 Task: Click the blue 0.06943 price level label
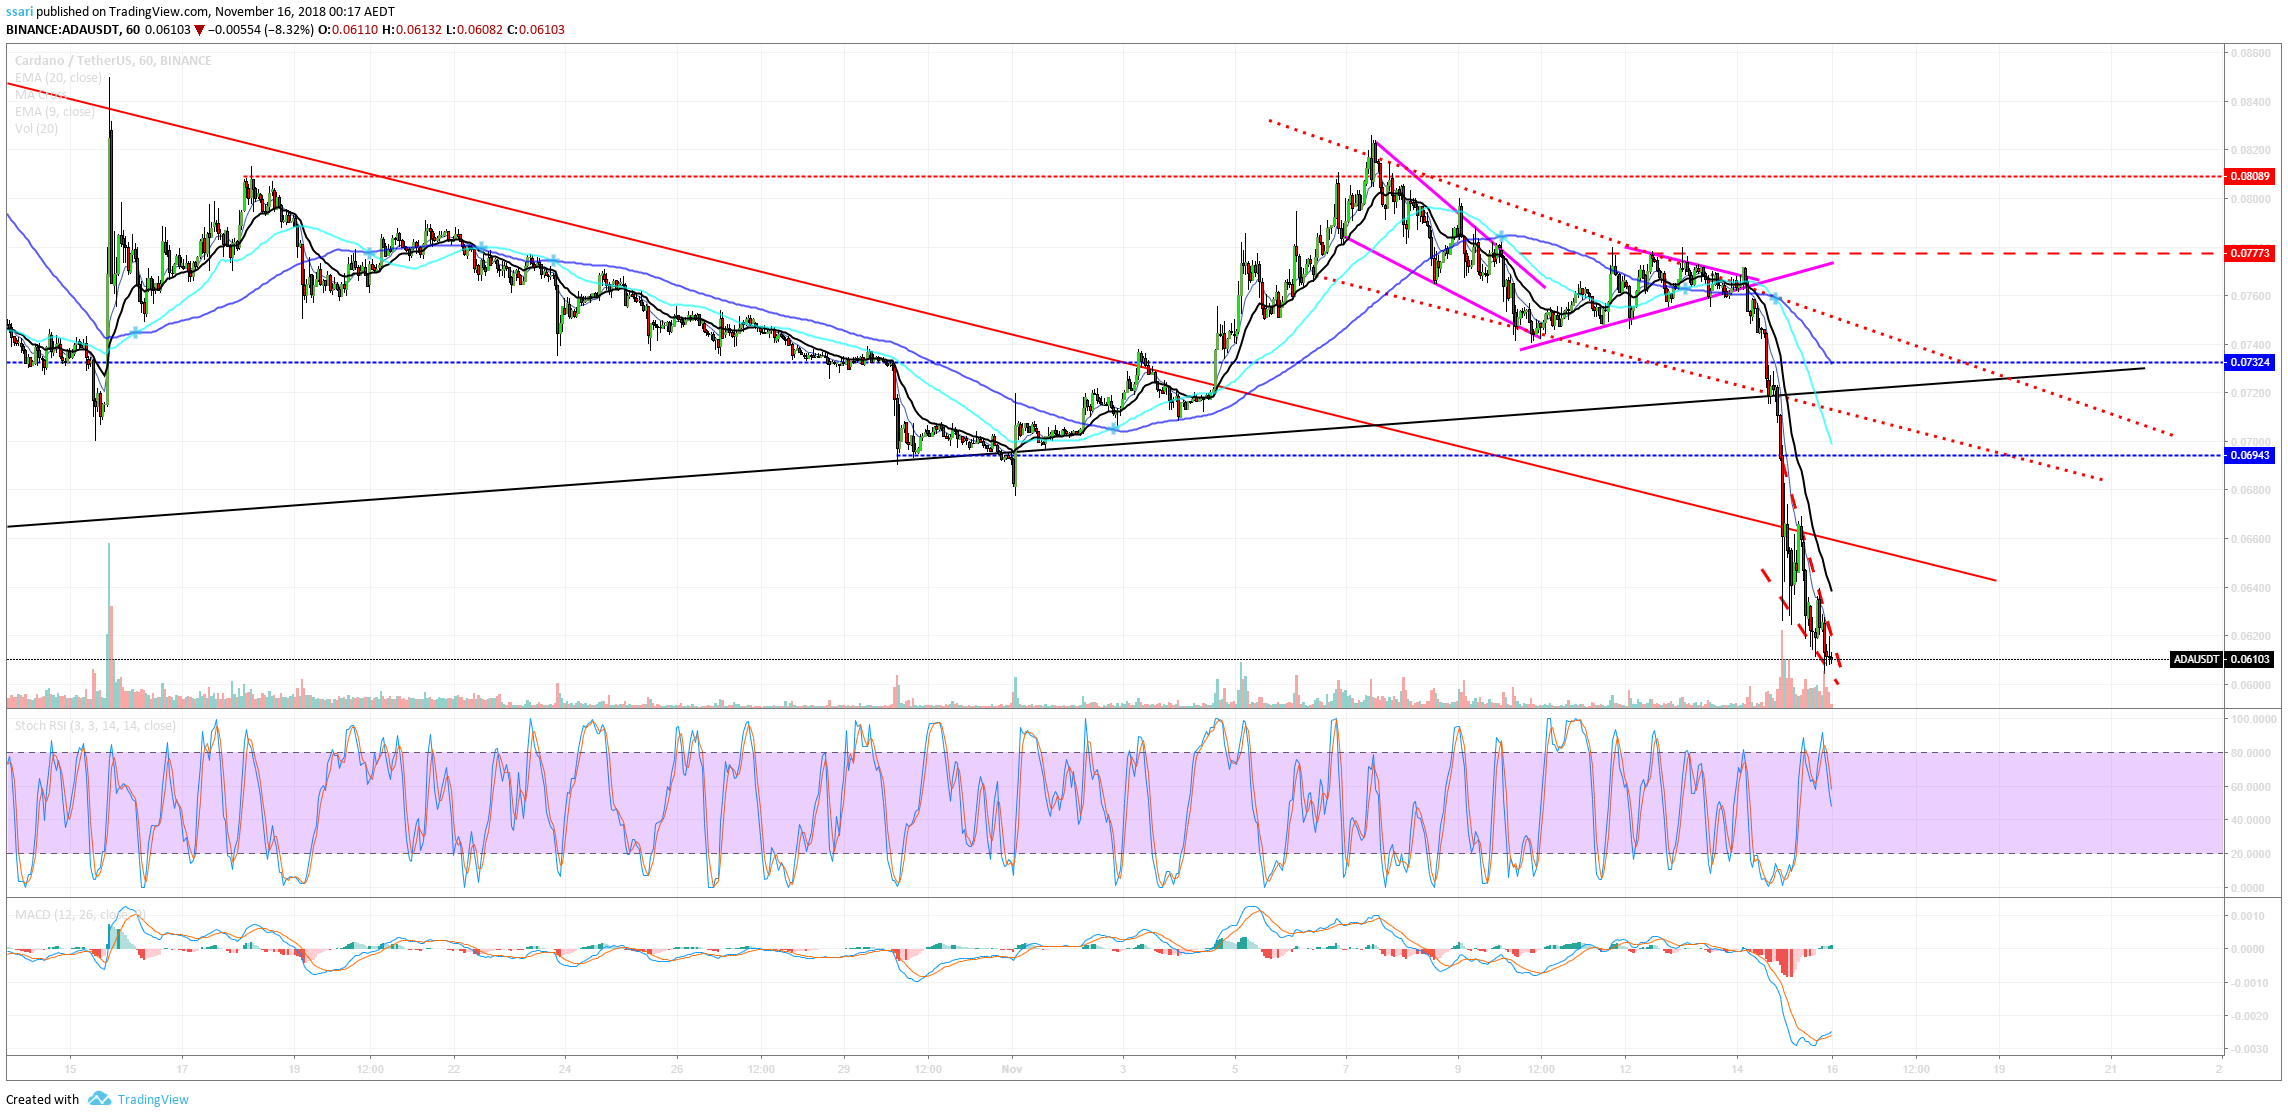2248,456
